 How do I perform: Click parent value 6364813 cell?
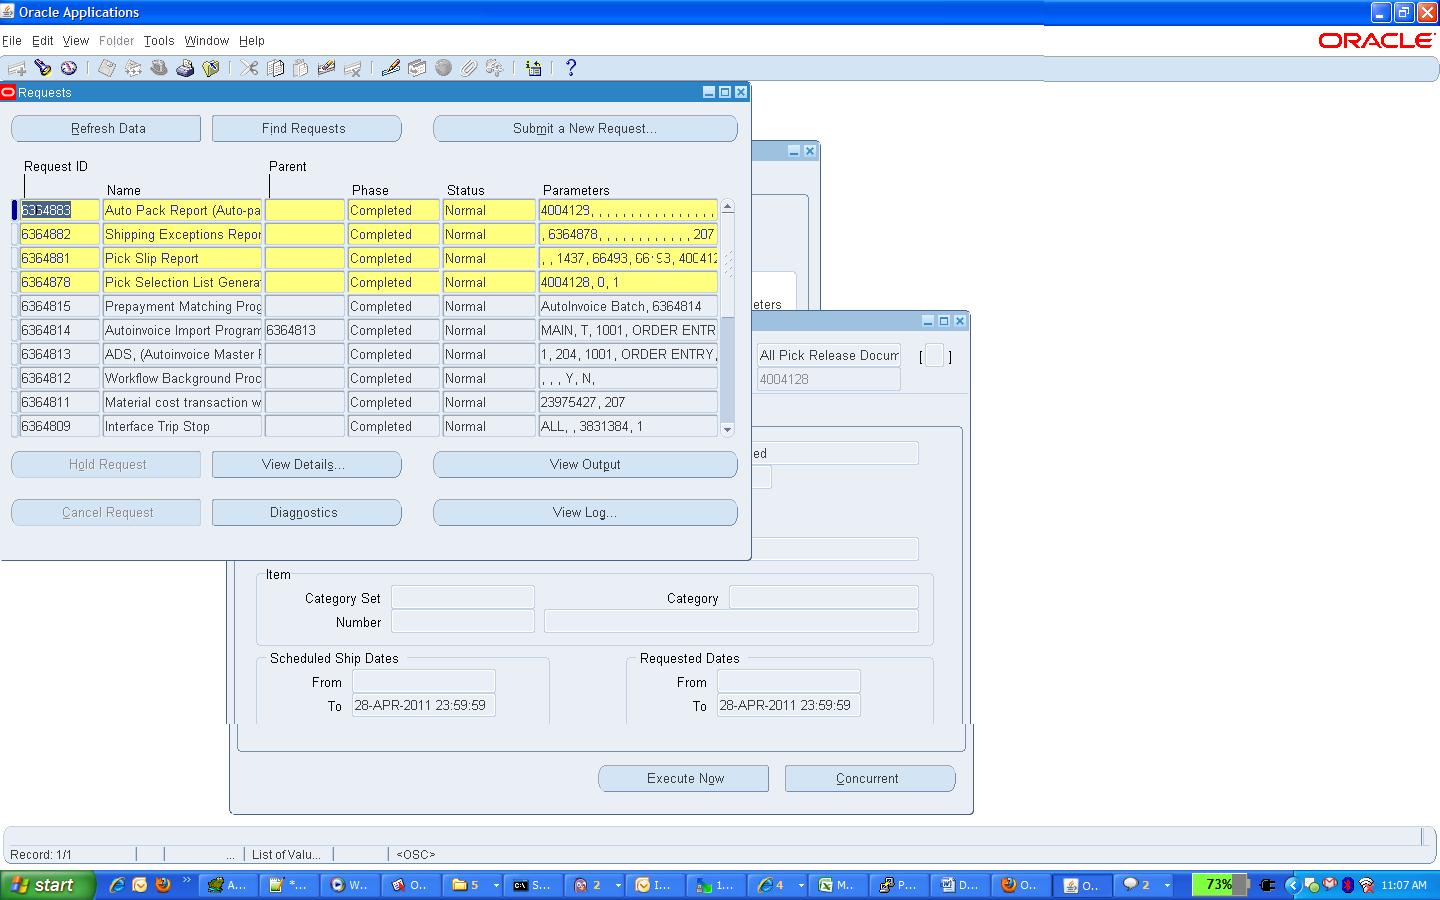tap(305, 330)
